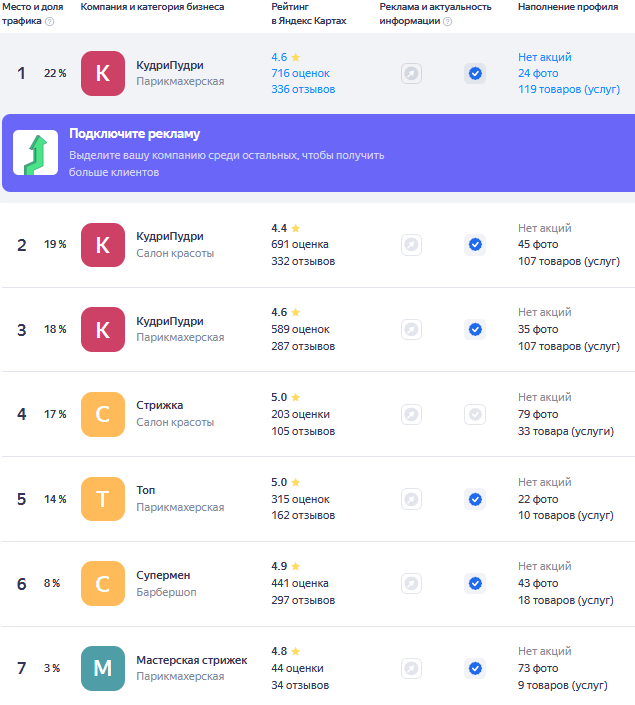The width and height of the screenshot is (635, 705).
Task: Click the 'Рейтинг в Яндекс Картах' column header
Action: 309,14
